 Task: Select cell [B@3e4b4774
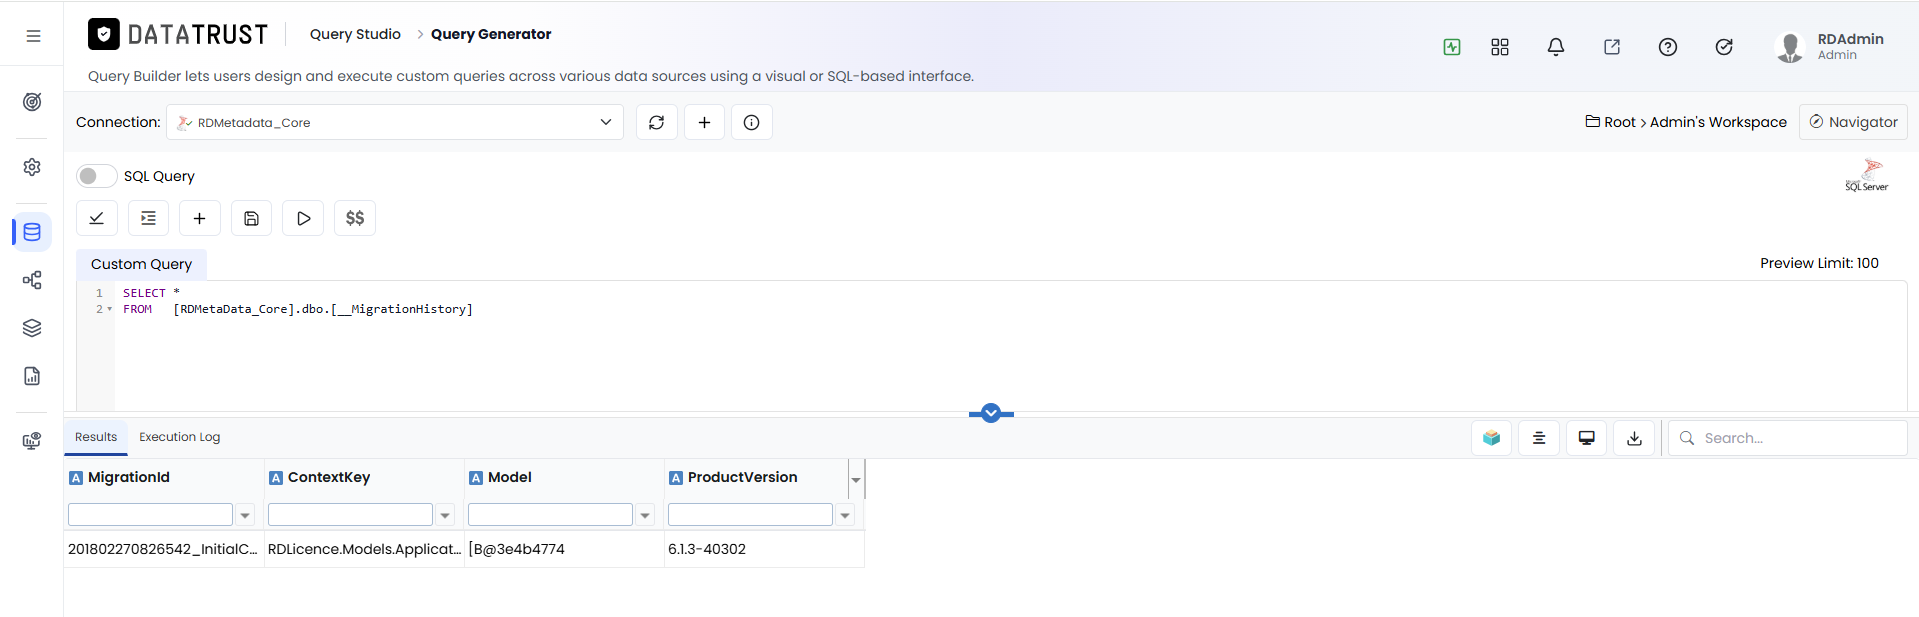point(564,549)
